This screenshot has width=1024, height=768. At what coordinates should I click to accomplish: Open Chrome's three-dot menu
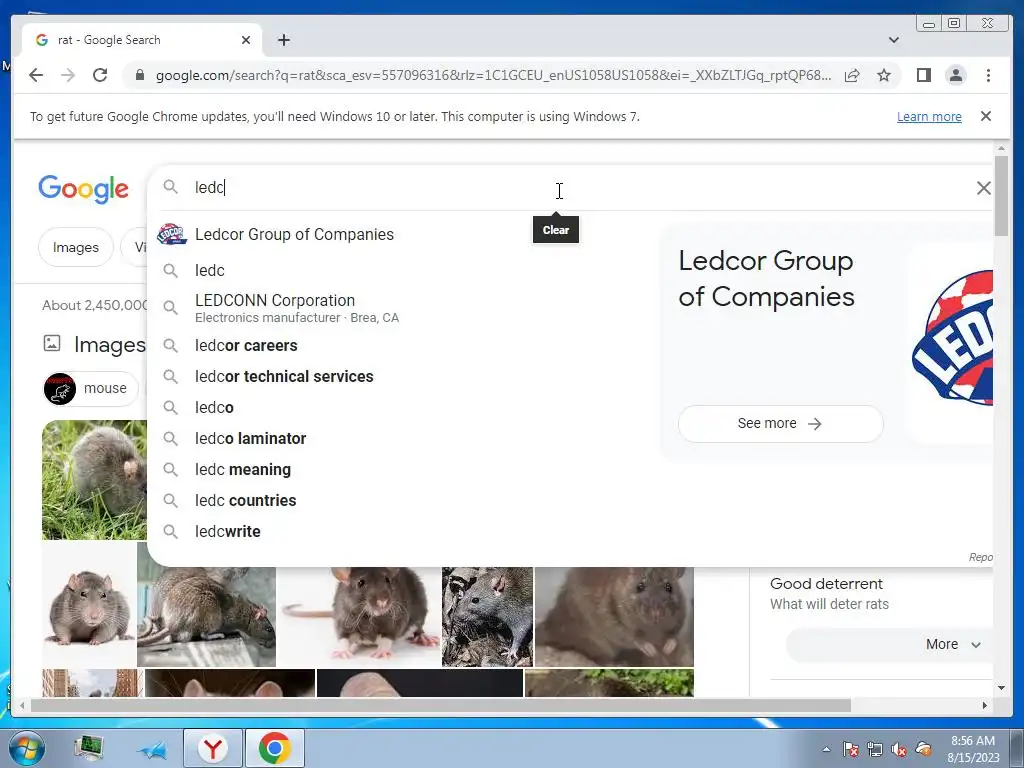point(988,75)
